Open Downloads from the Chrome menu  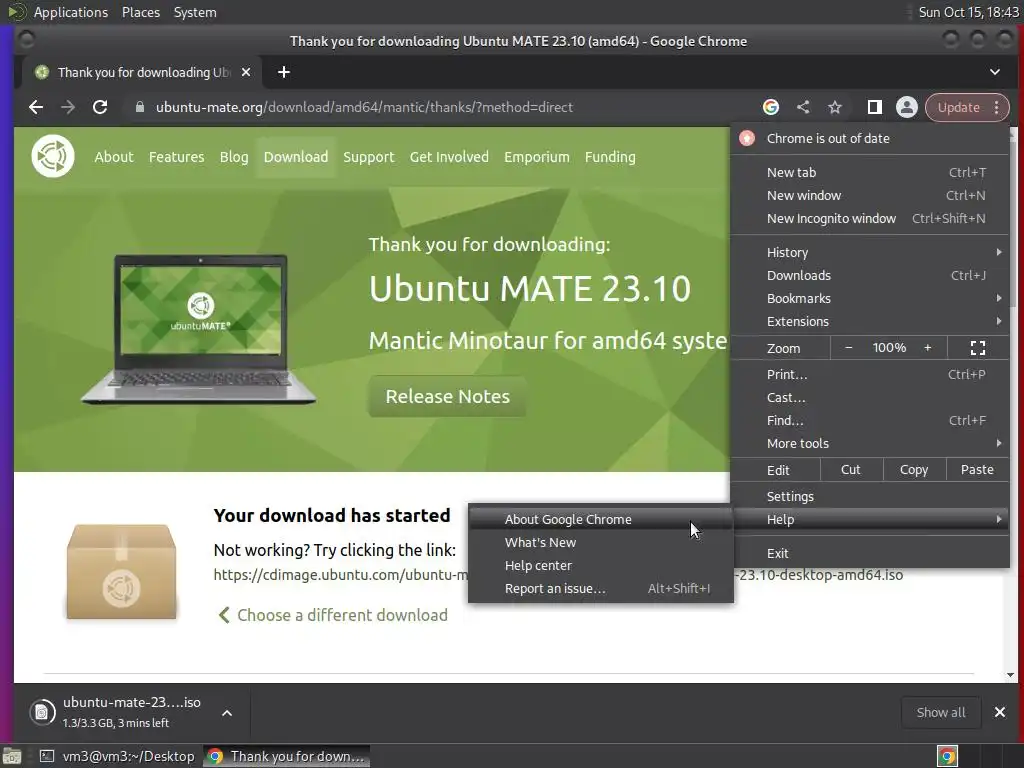[869, 276]
